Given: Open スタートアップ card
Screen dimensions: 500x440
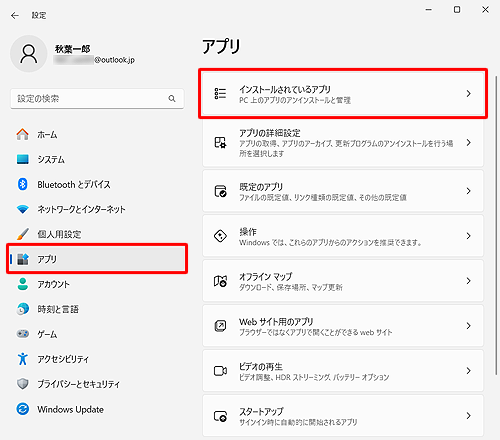Looking at the screenshot, I should [x=343, y=416].
